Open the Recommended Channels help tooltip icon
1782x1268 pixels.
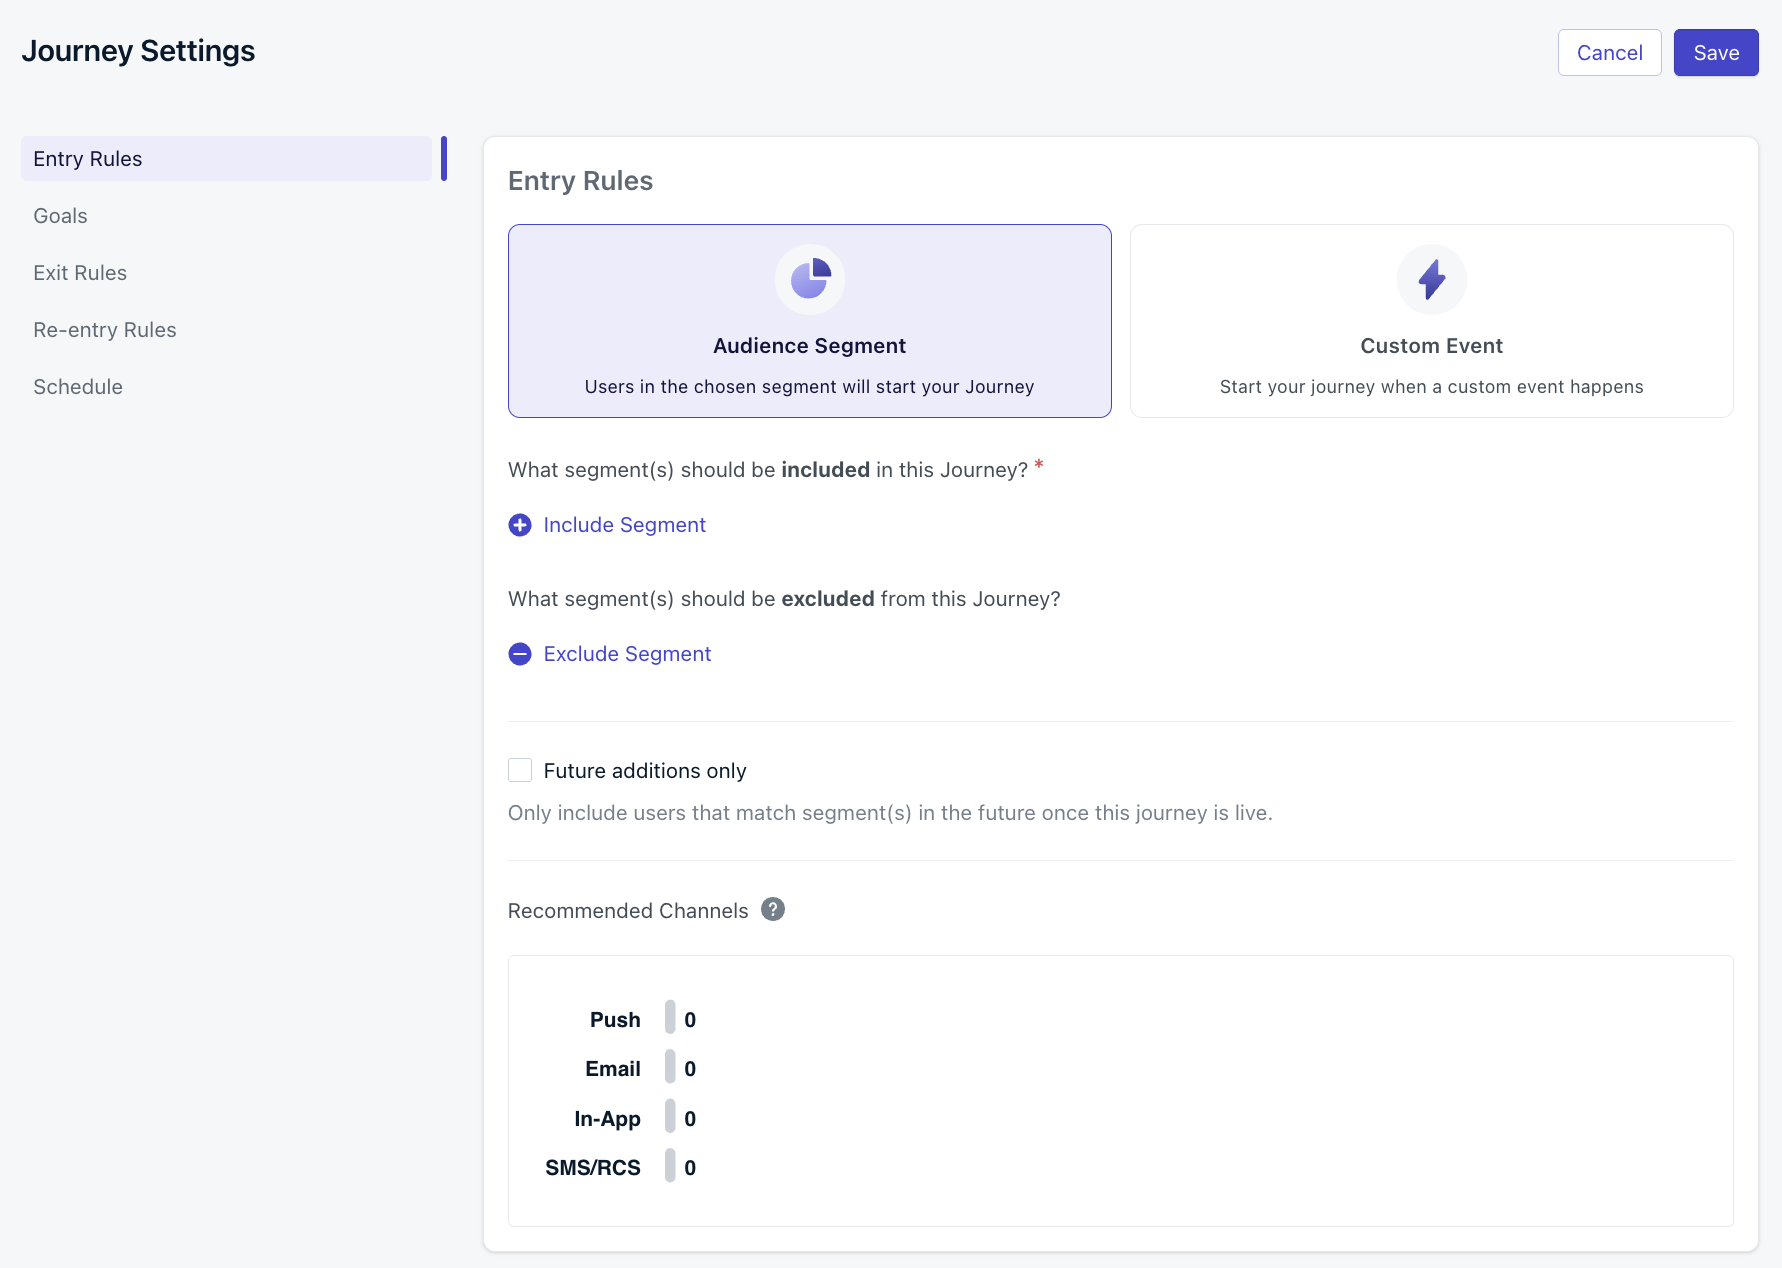(x=772, y=909)
